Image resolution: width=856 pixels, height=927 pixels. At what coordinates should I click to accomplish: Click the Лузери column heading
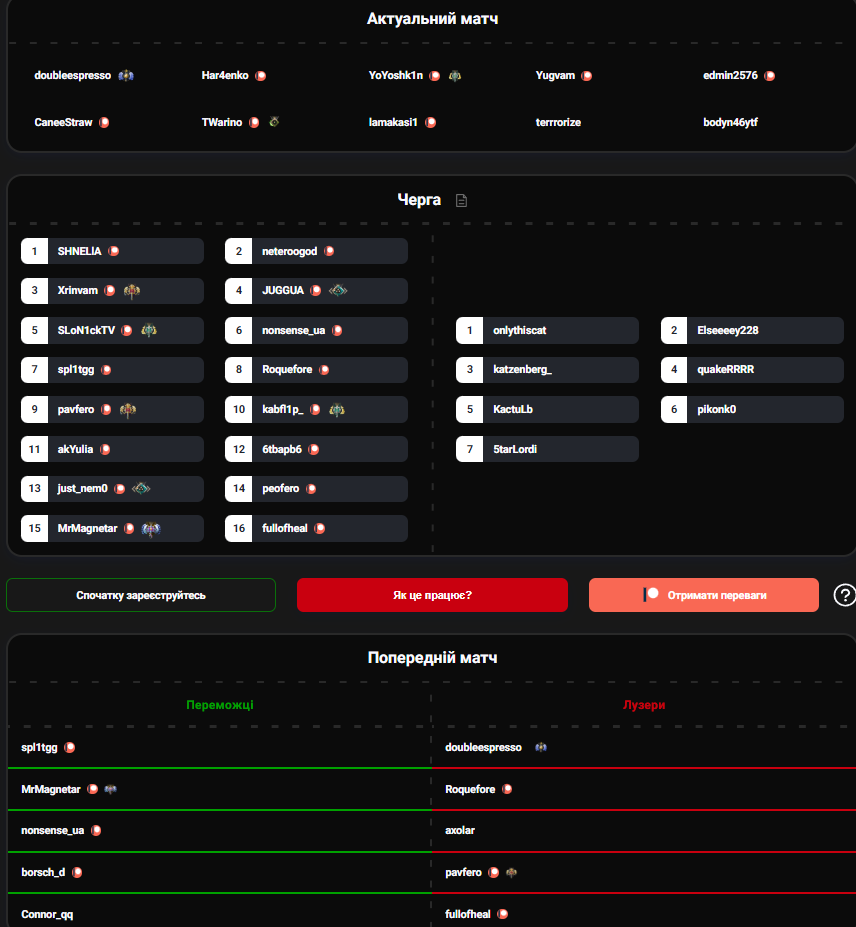coord(644,705)
